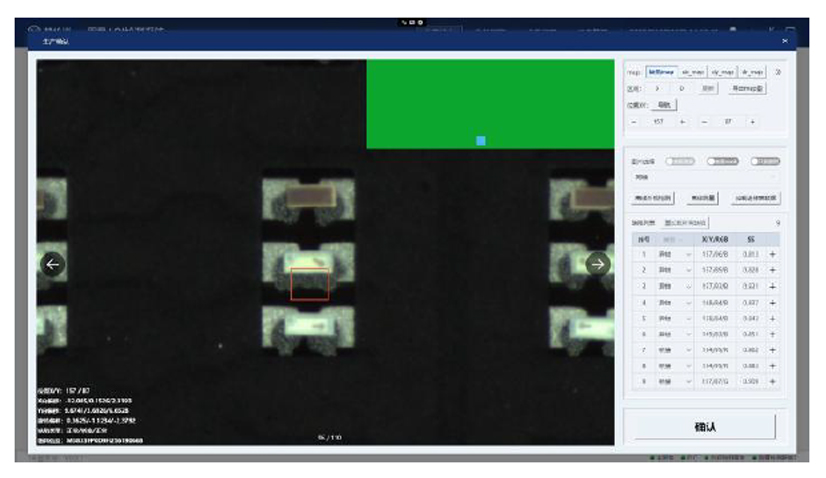Open type dropdown in defect row 8
Image resolution: width=826 pixels, height=478 pixels.
coord(674,366)
